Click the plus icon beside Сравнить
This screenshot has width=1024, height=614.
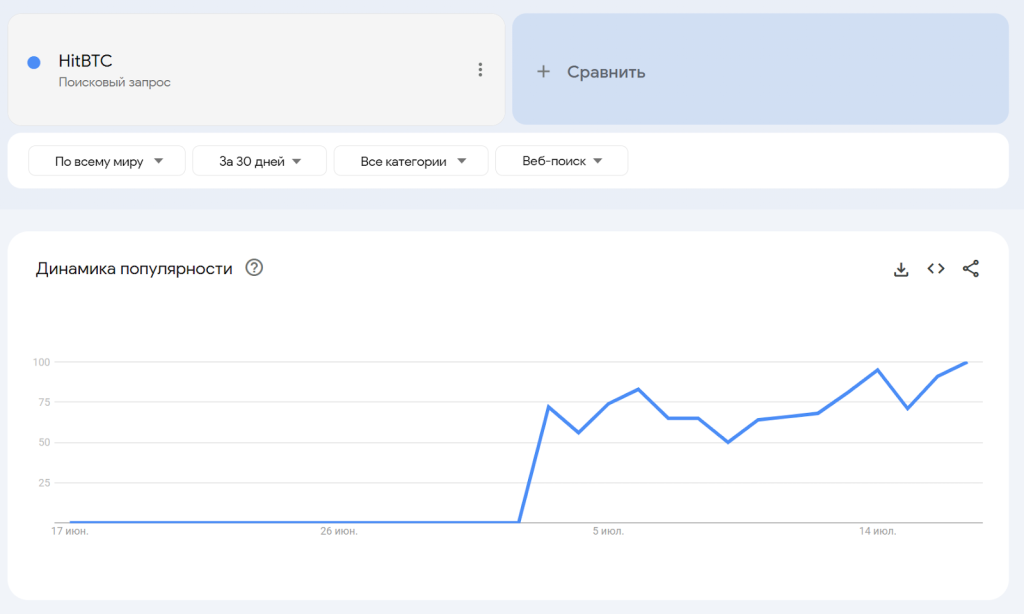[x=543, y=72]
